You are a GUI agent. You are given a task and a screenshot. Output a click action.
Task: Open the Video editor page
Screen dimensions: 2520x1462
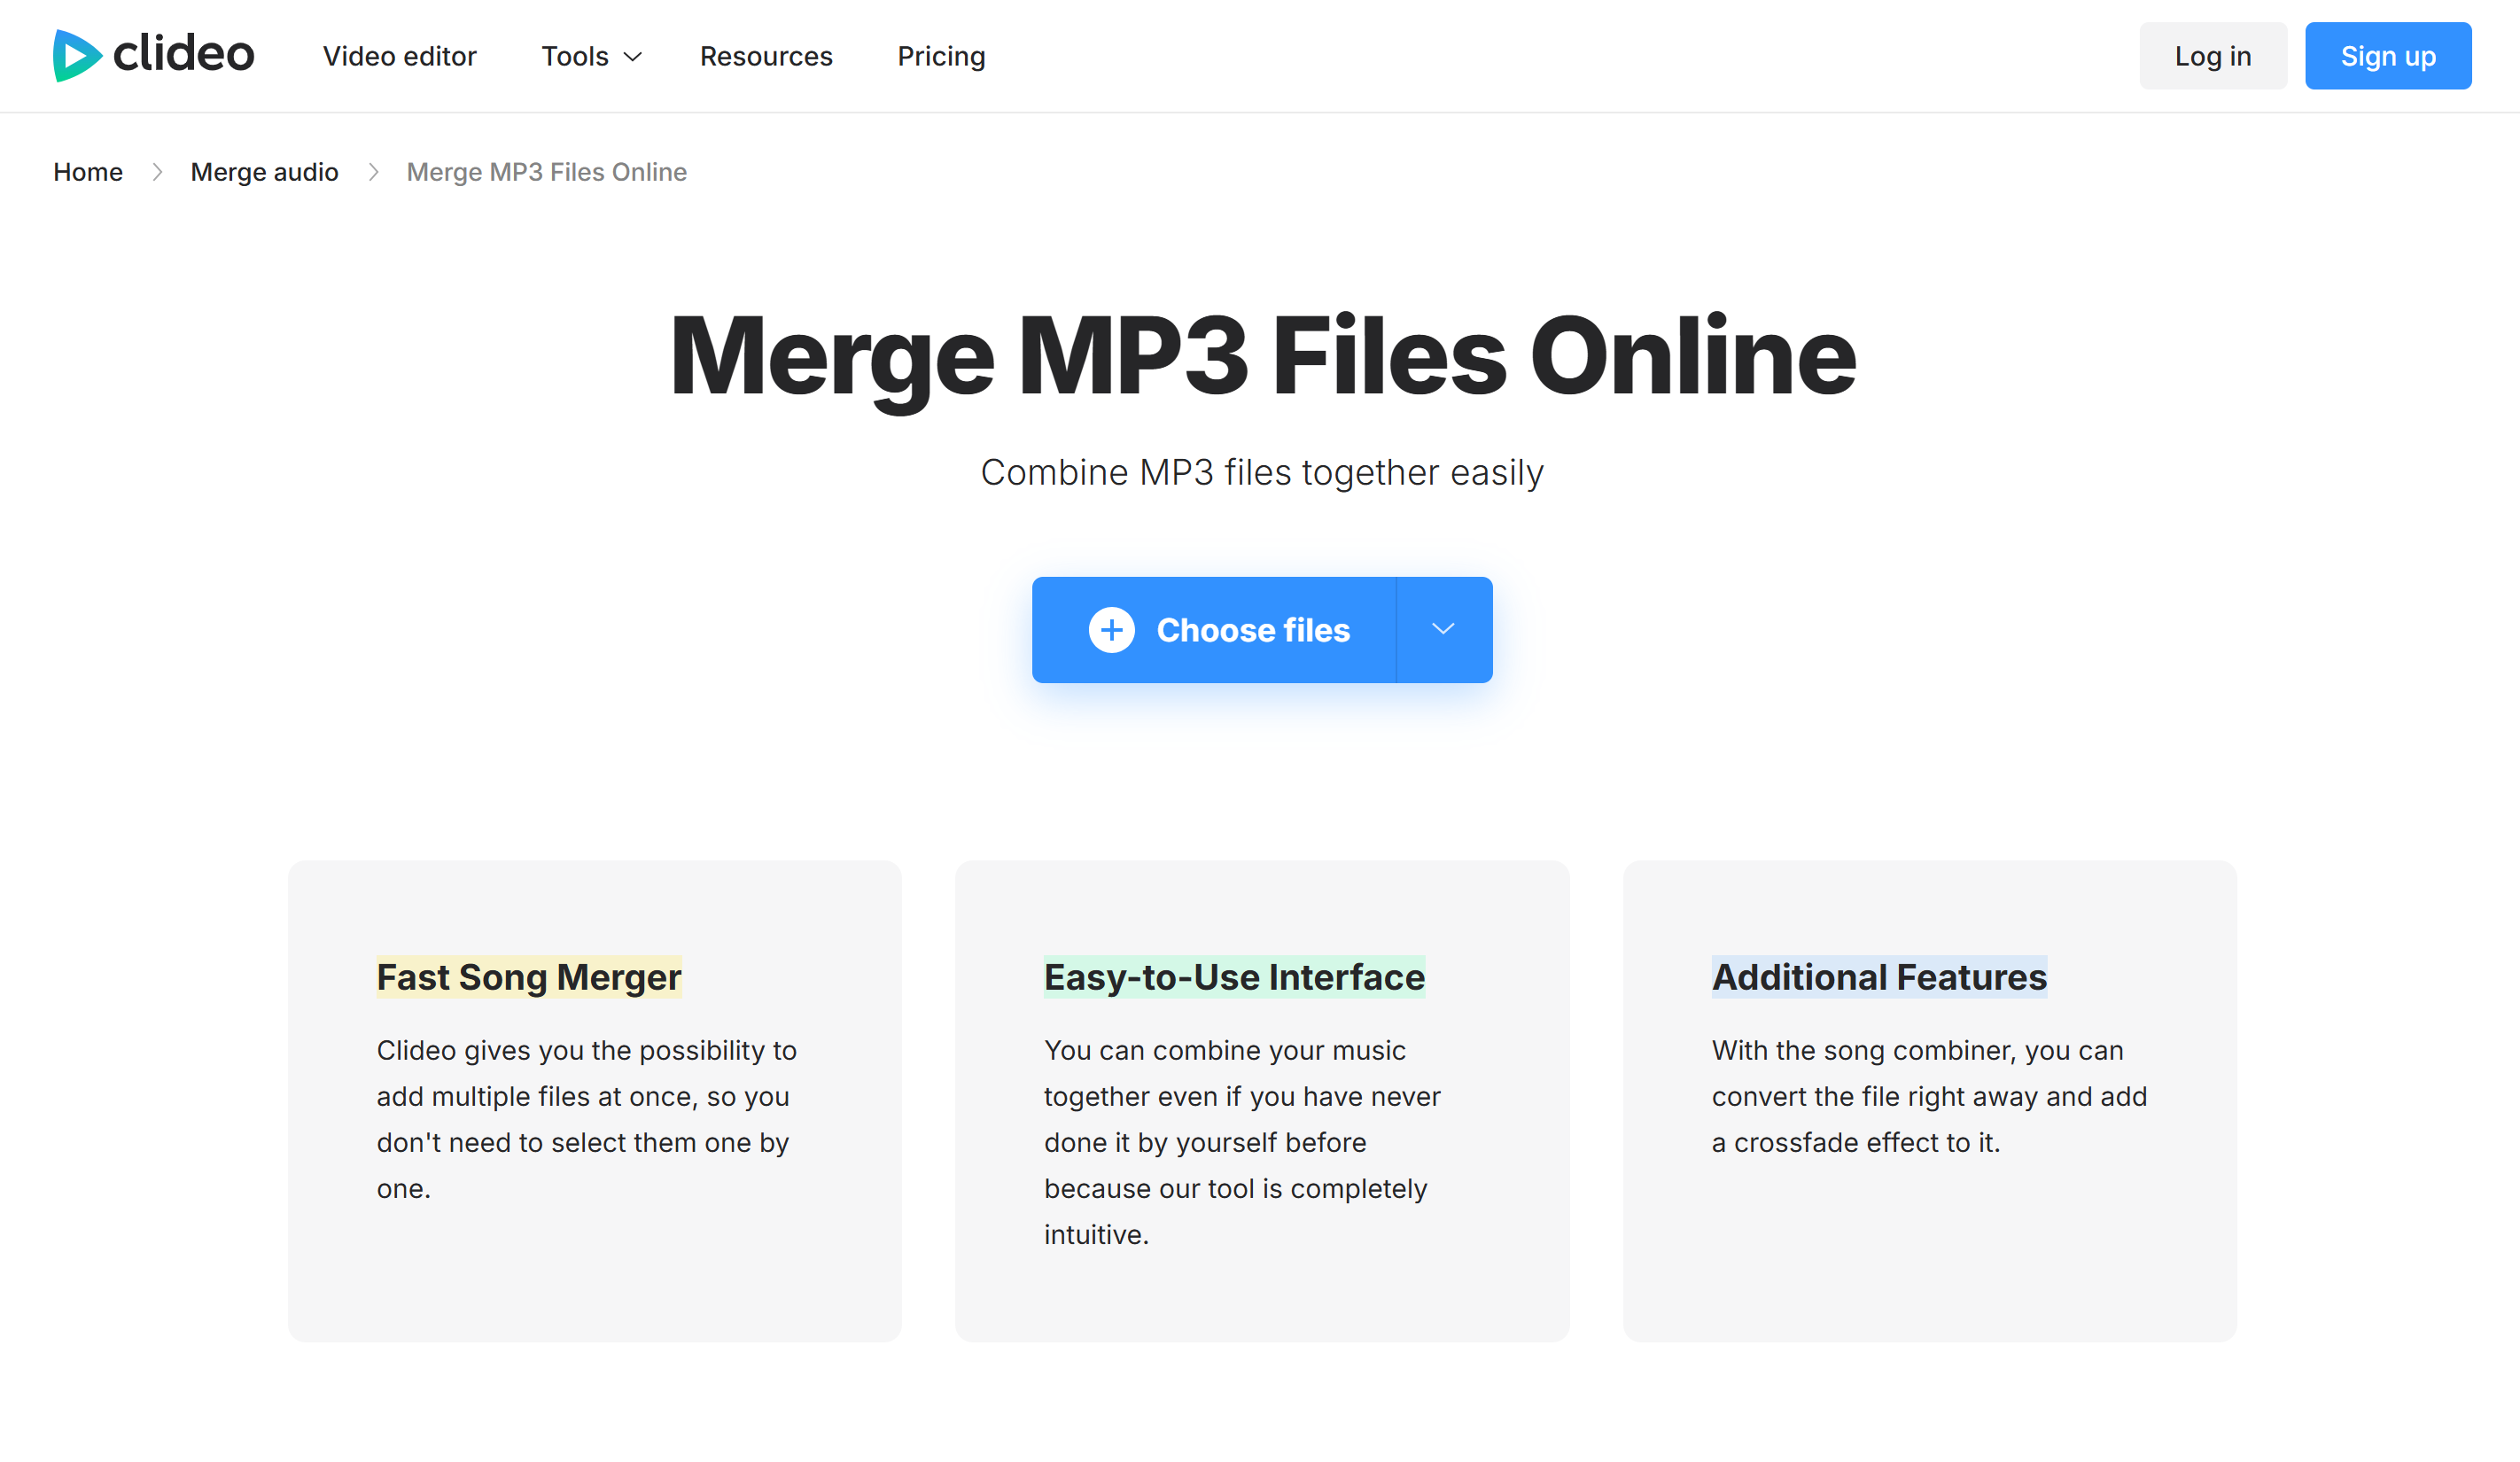pos(399,56)
